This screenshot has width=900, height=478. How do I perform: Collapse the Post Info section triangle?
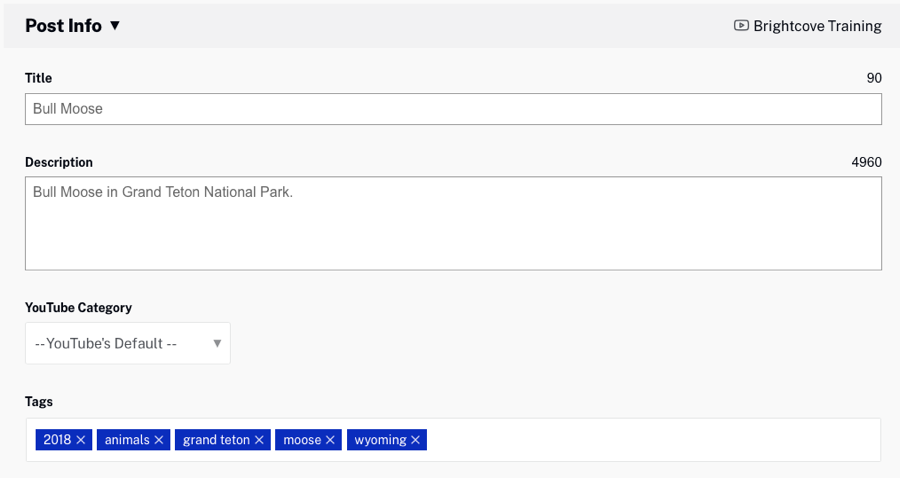115,26
